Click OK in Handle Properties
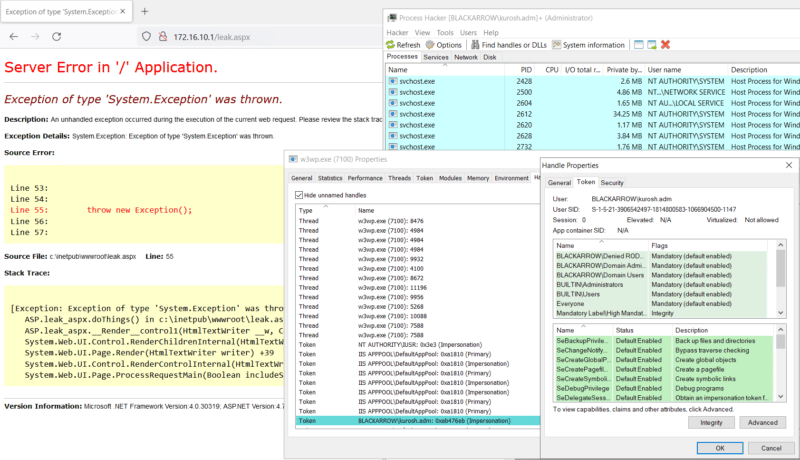The width and height of the screenshot is (800, 460). click(720, 448)
